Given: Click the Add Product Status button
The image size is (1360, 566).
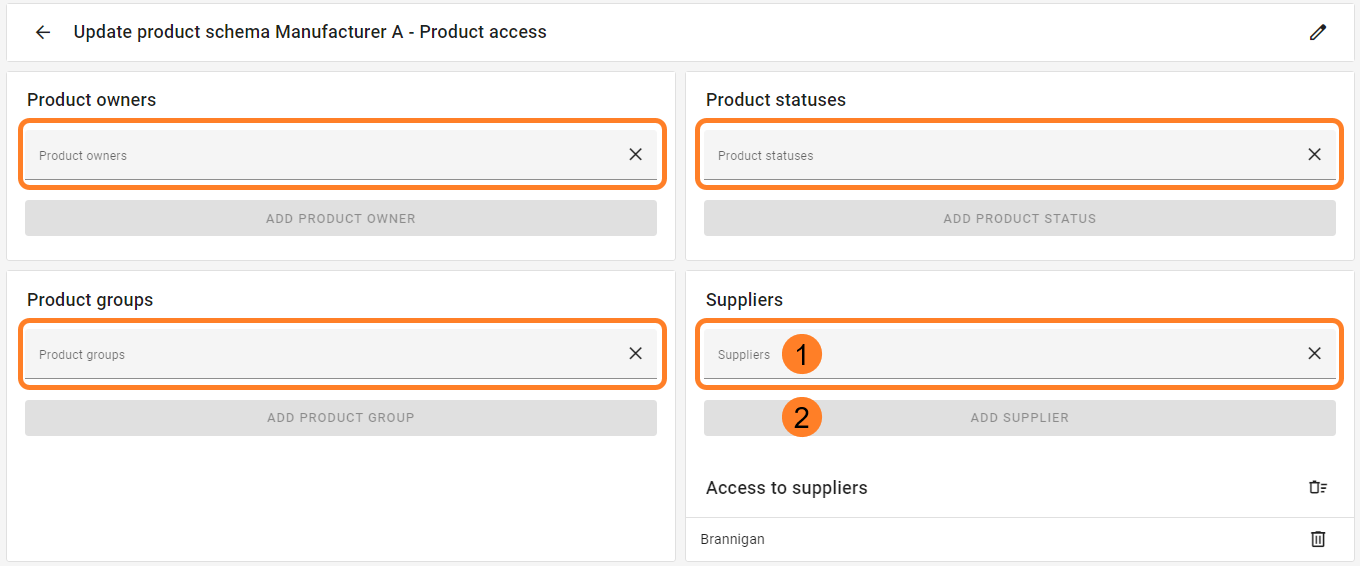Looking at the screenshot, I should tap(1020, 218).
